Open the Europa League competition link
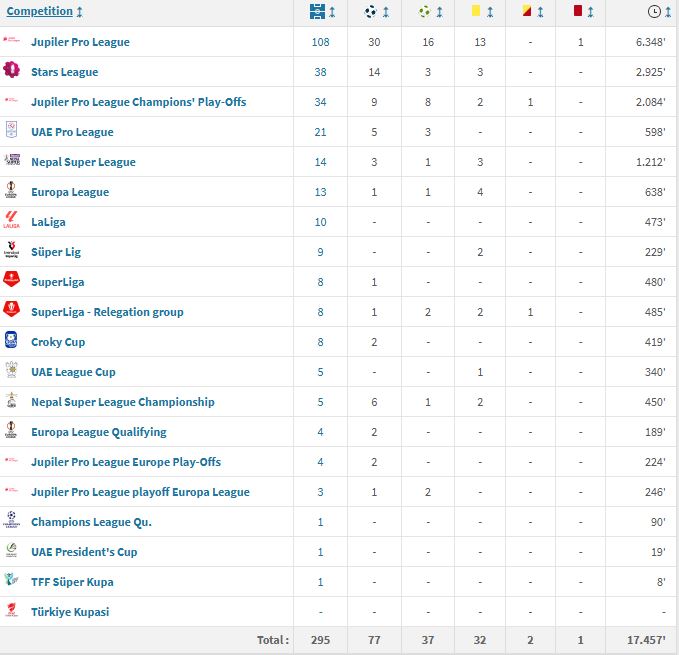The height and width of the screenshot is (655, 679). click(70, 192)
